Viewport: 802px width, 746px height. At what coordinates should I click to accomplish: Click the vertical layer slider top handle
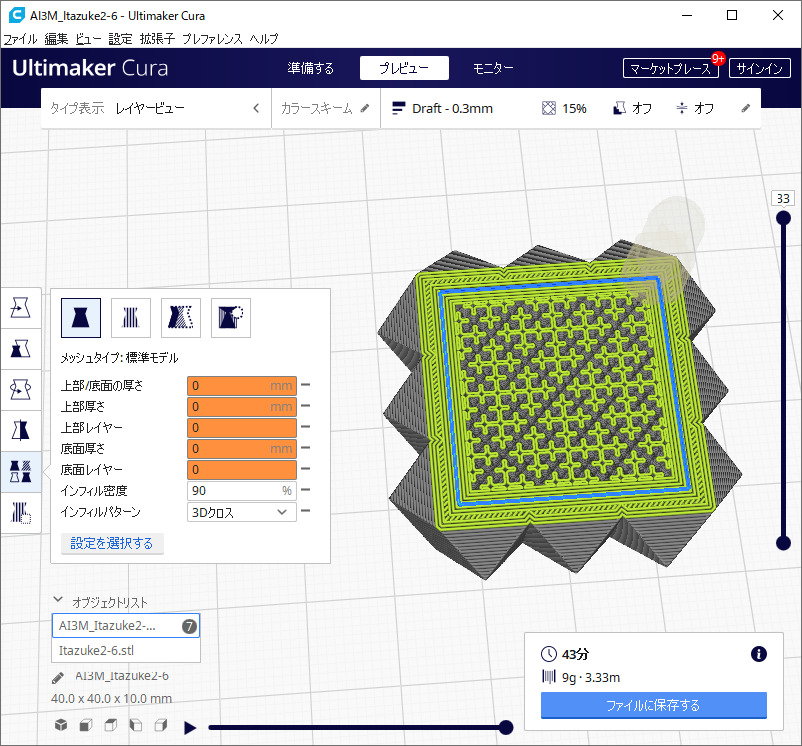coord(784,220)
